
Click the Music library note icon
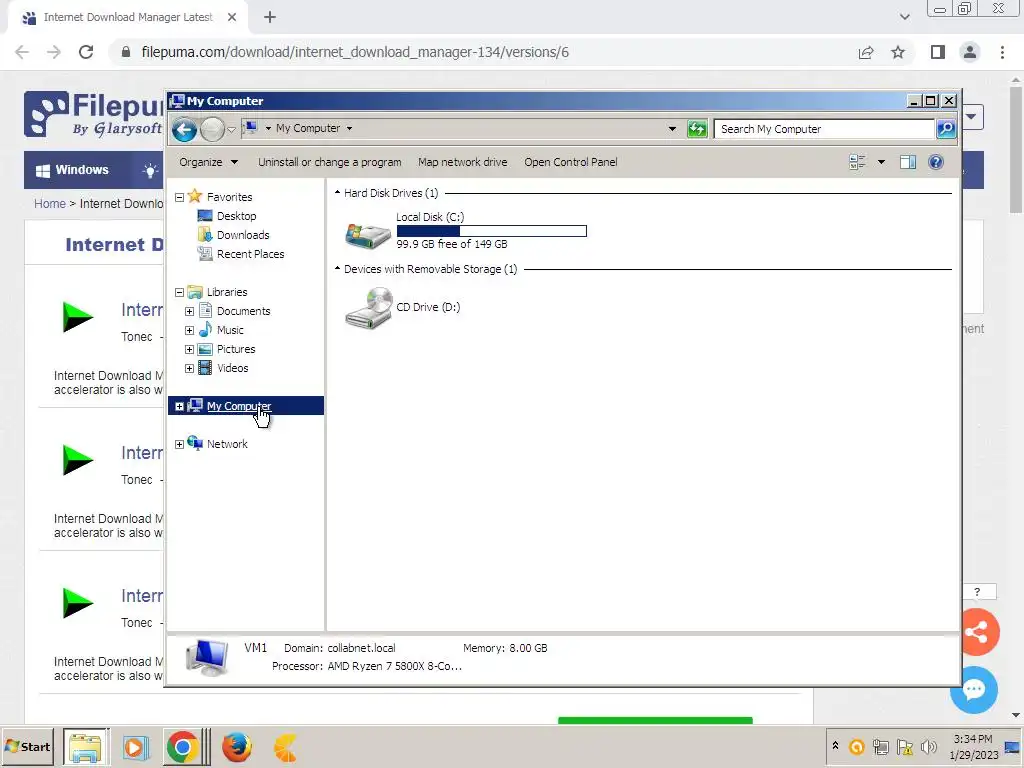tap(205, 329)
